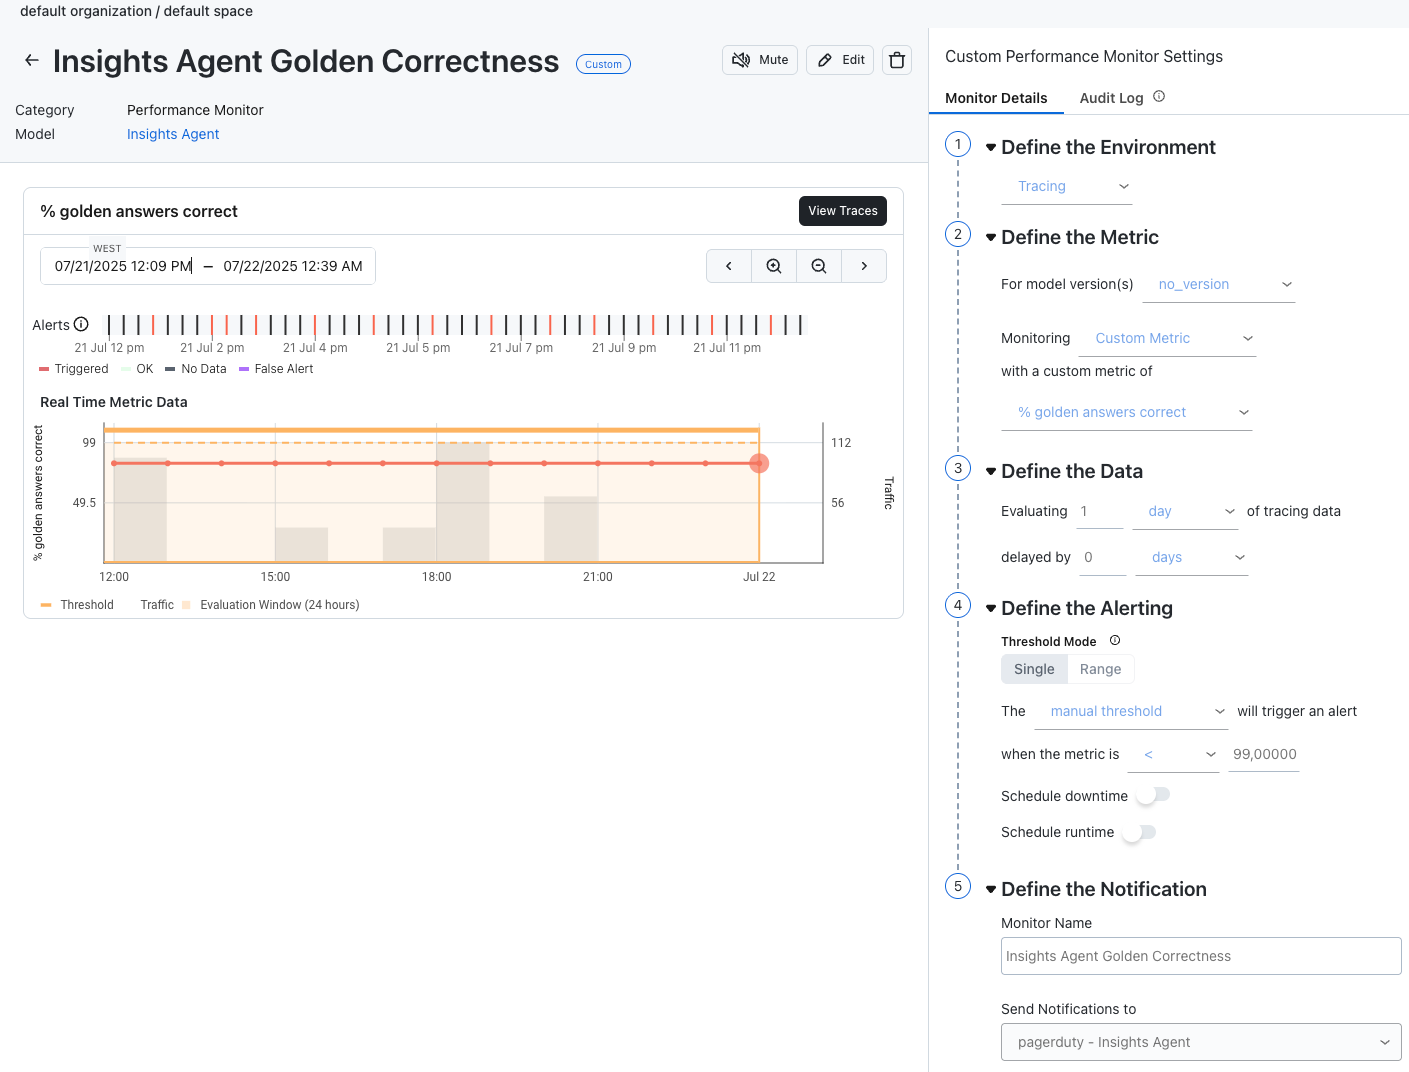Step the chart back in time
The height and width of the screenshot is (1072, 1409).
click(x=728, y=265)
